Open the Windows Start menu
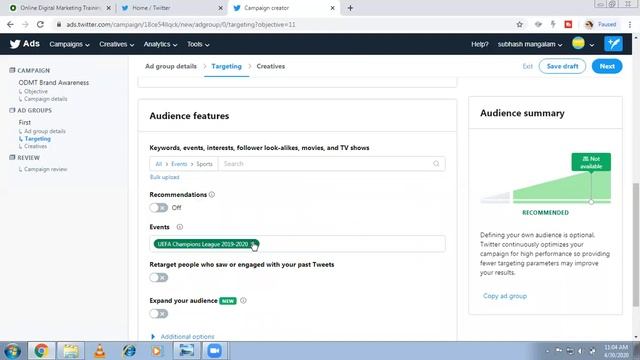The image size is (640, 360). click(12, 351)
